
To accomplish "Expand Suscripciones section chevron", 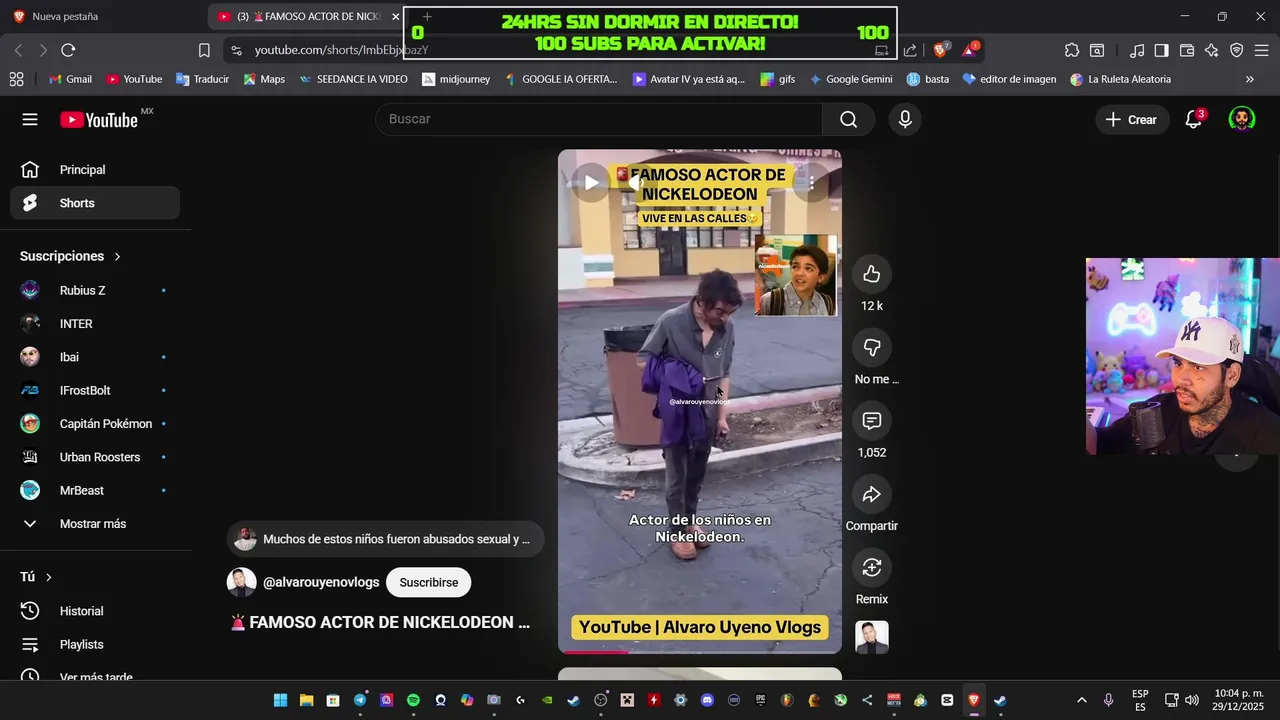I will click(117, 257).
